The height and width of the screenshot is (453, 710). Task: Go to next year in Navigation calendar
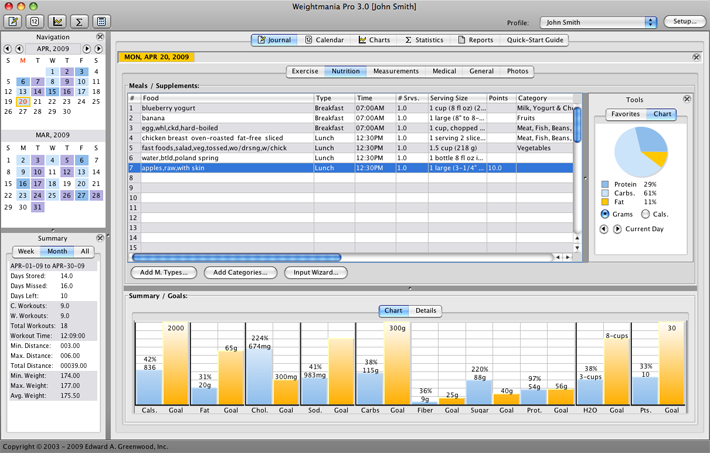[x=98, y=48]
